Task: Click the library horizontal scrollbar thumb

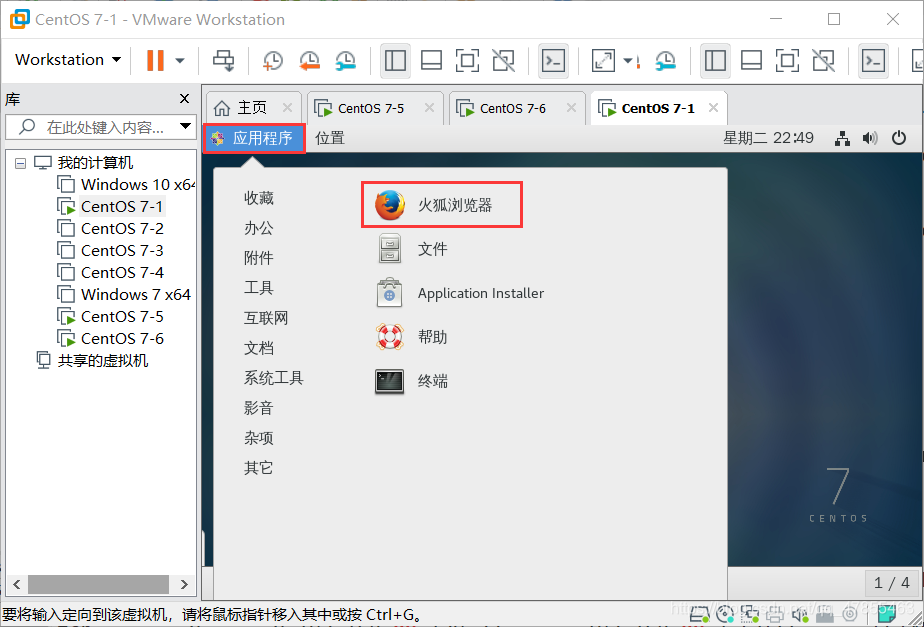Action: [99, 584]
